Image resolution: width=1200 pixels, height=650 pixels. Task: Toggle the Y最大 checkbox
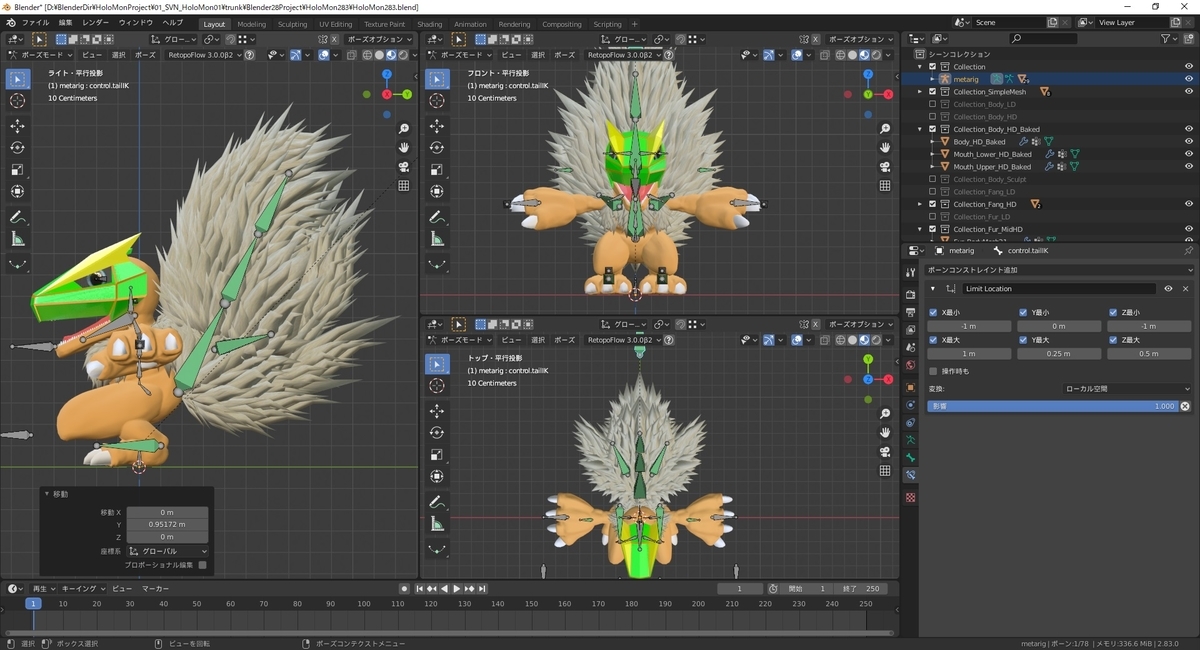(x=1023, y=340)
